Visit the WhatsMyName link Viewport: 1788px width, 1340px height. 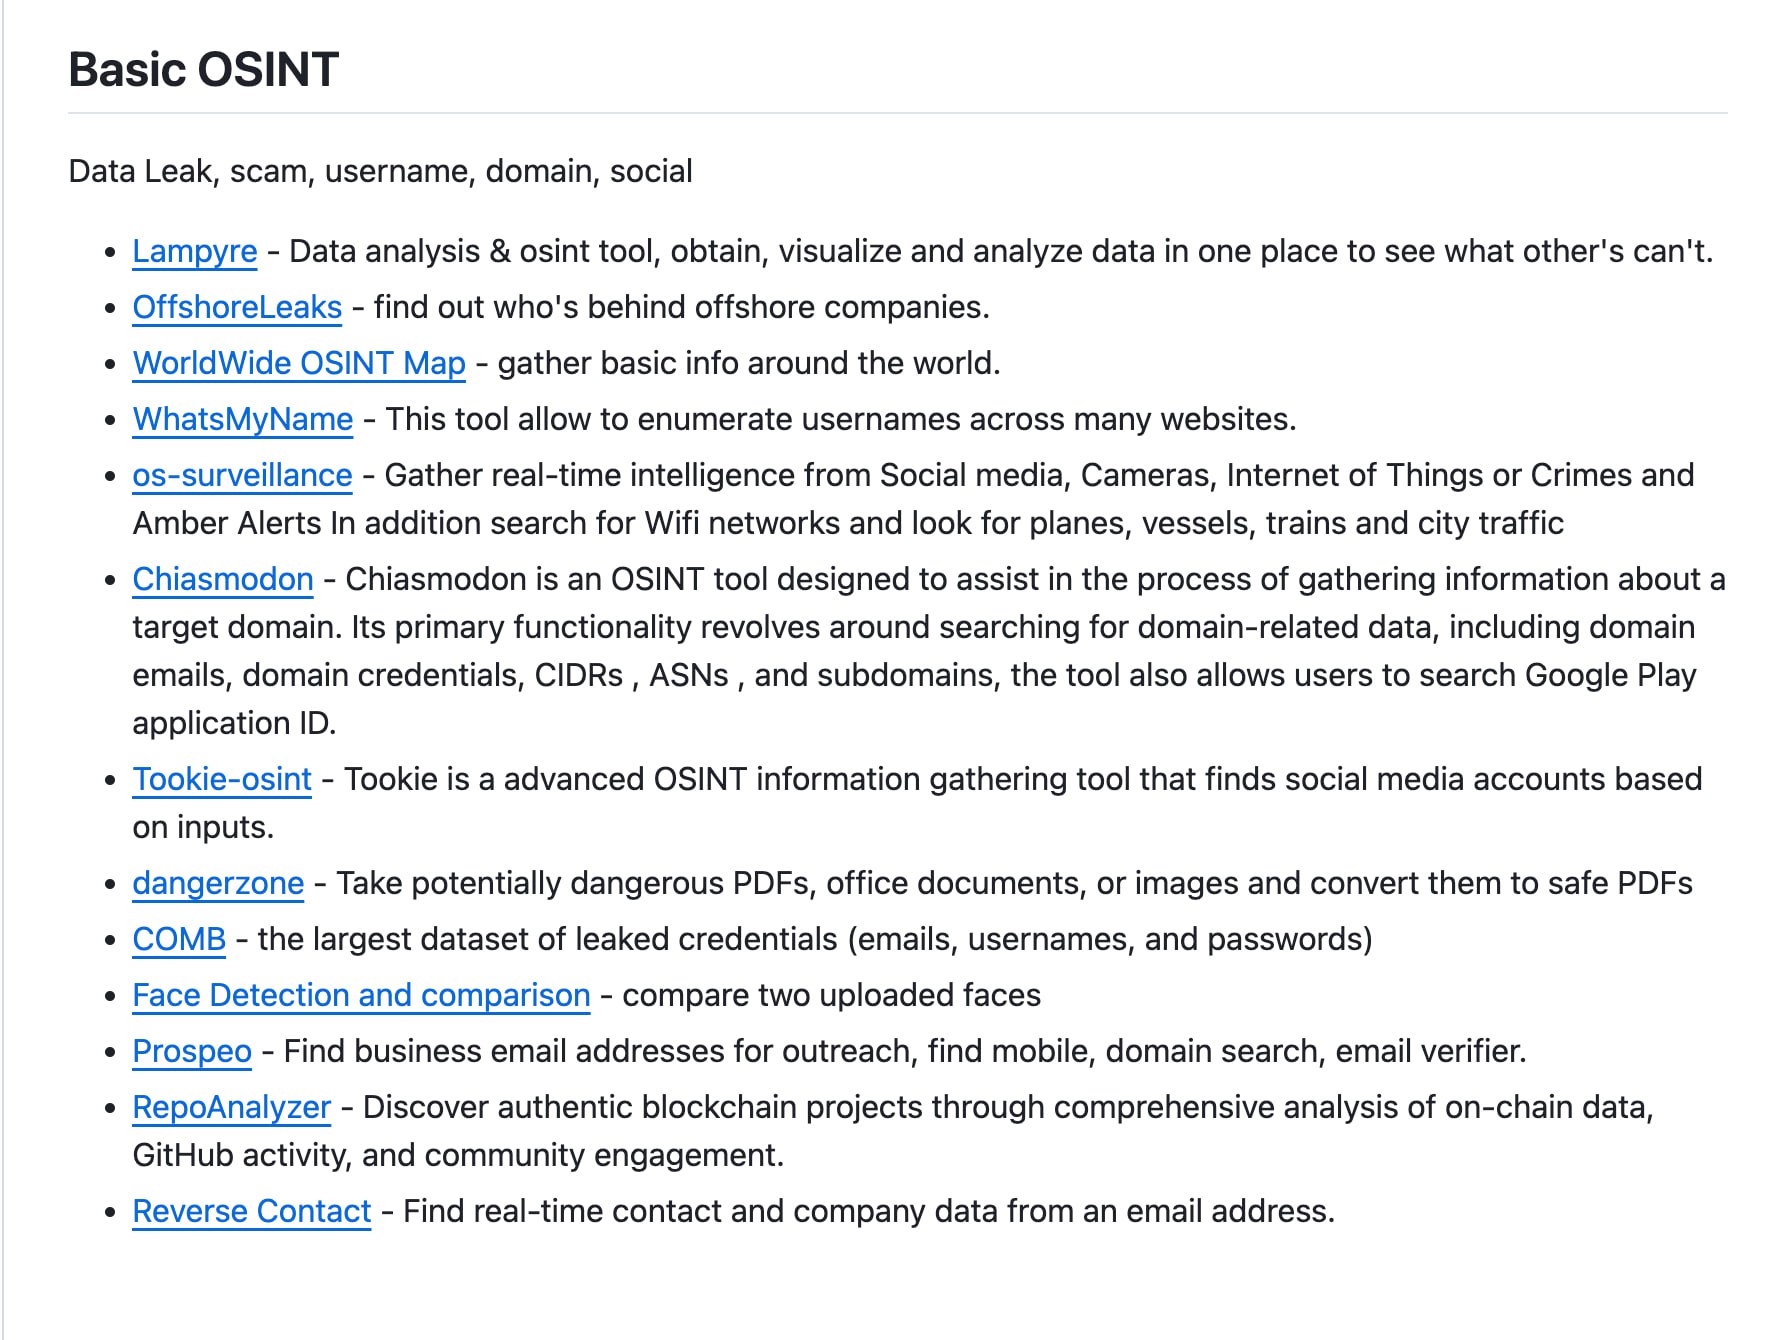(x=243, y=419)
